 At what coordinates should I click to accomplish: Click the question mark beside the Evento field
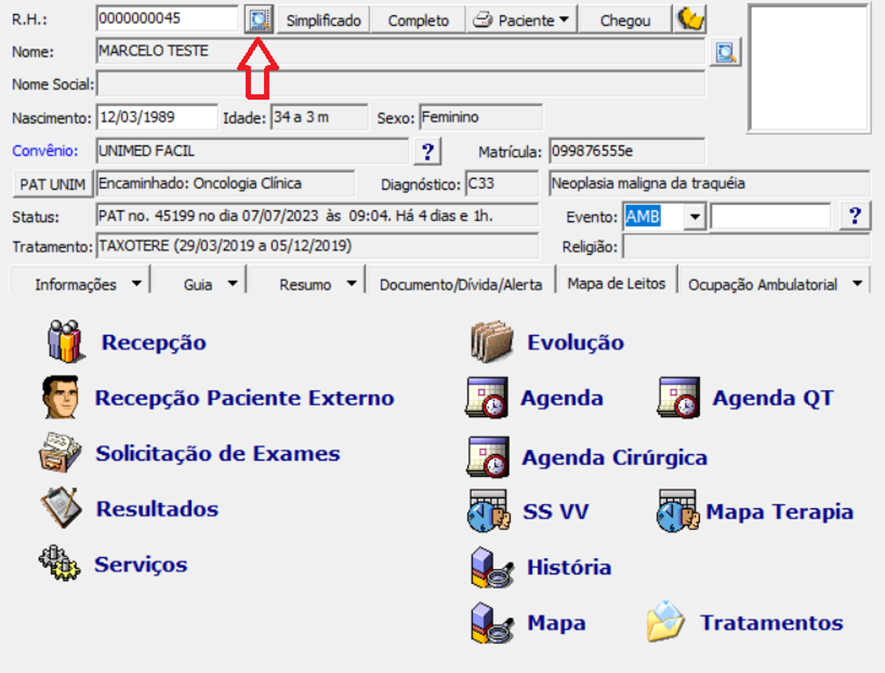coord(855,216)
